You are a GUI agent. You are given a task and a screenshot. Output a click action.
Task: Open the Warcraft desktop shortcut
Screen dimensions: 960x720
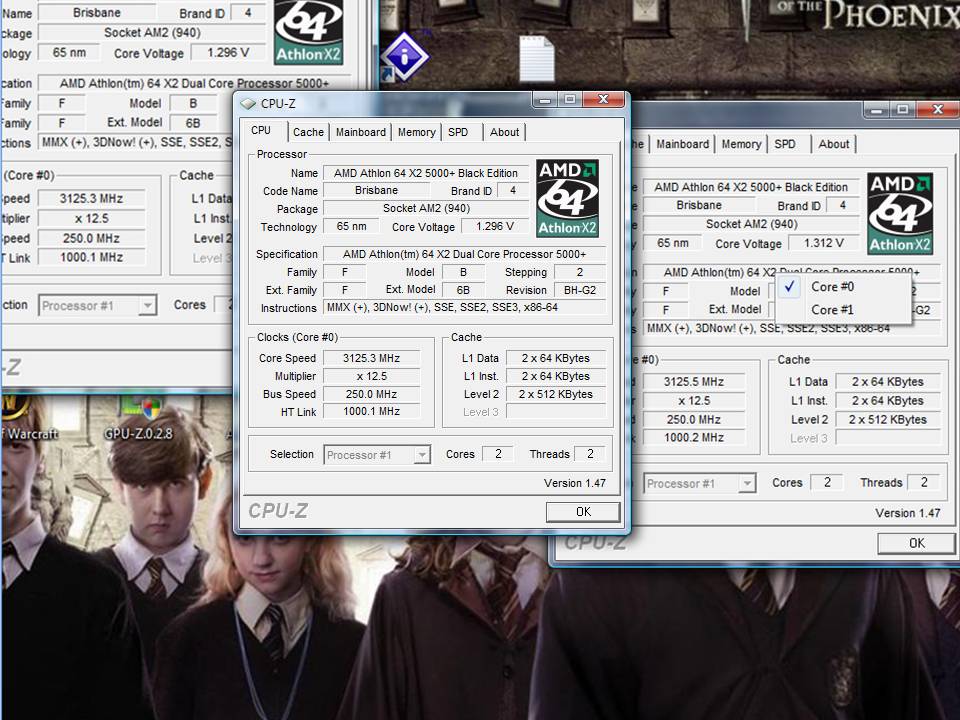click(28, 418)
